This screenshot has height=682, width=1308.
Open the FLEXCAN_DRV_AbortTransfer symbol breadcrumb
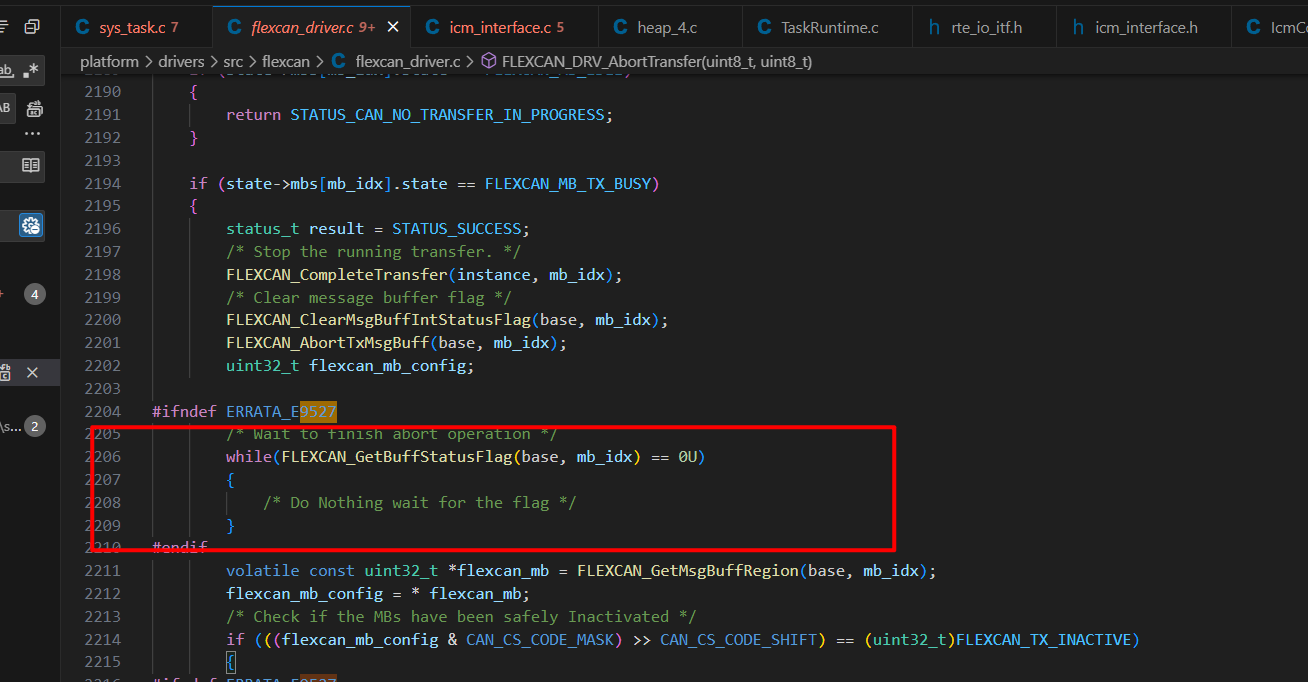[657, 62]
